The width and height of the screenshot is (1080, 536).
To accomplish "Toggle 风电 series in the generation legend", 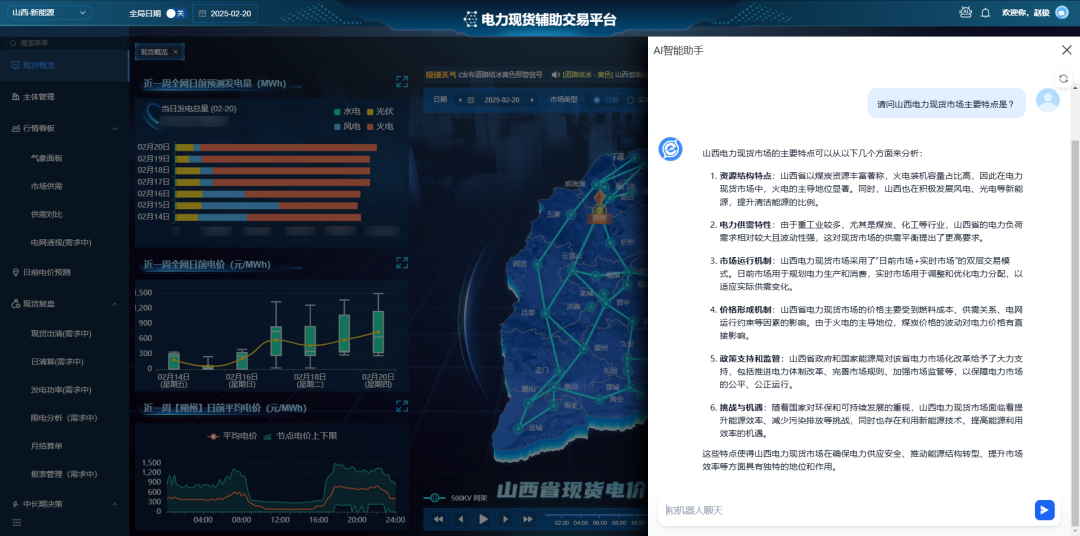I will tap(346, 127).
